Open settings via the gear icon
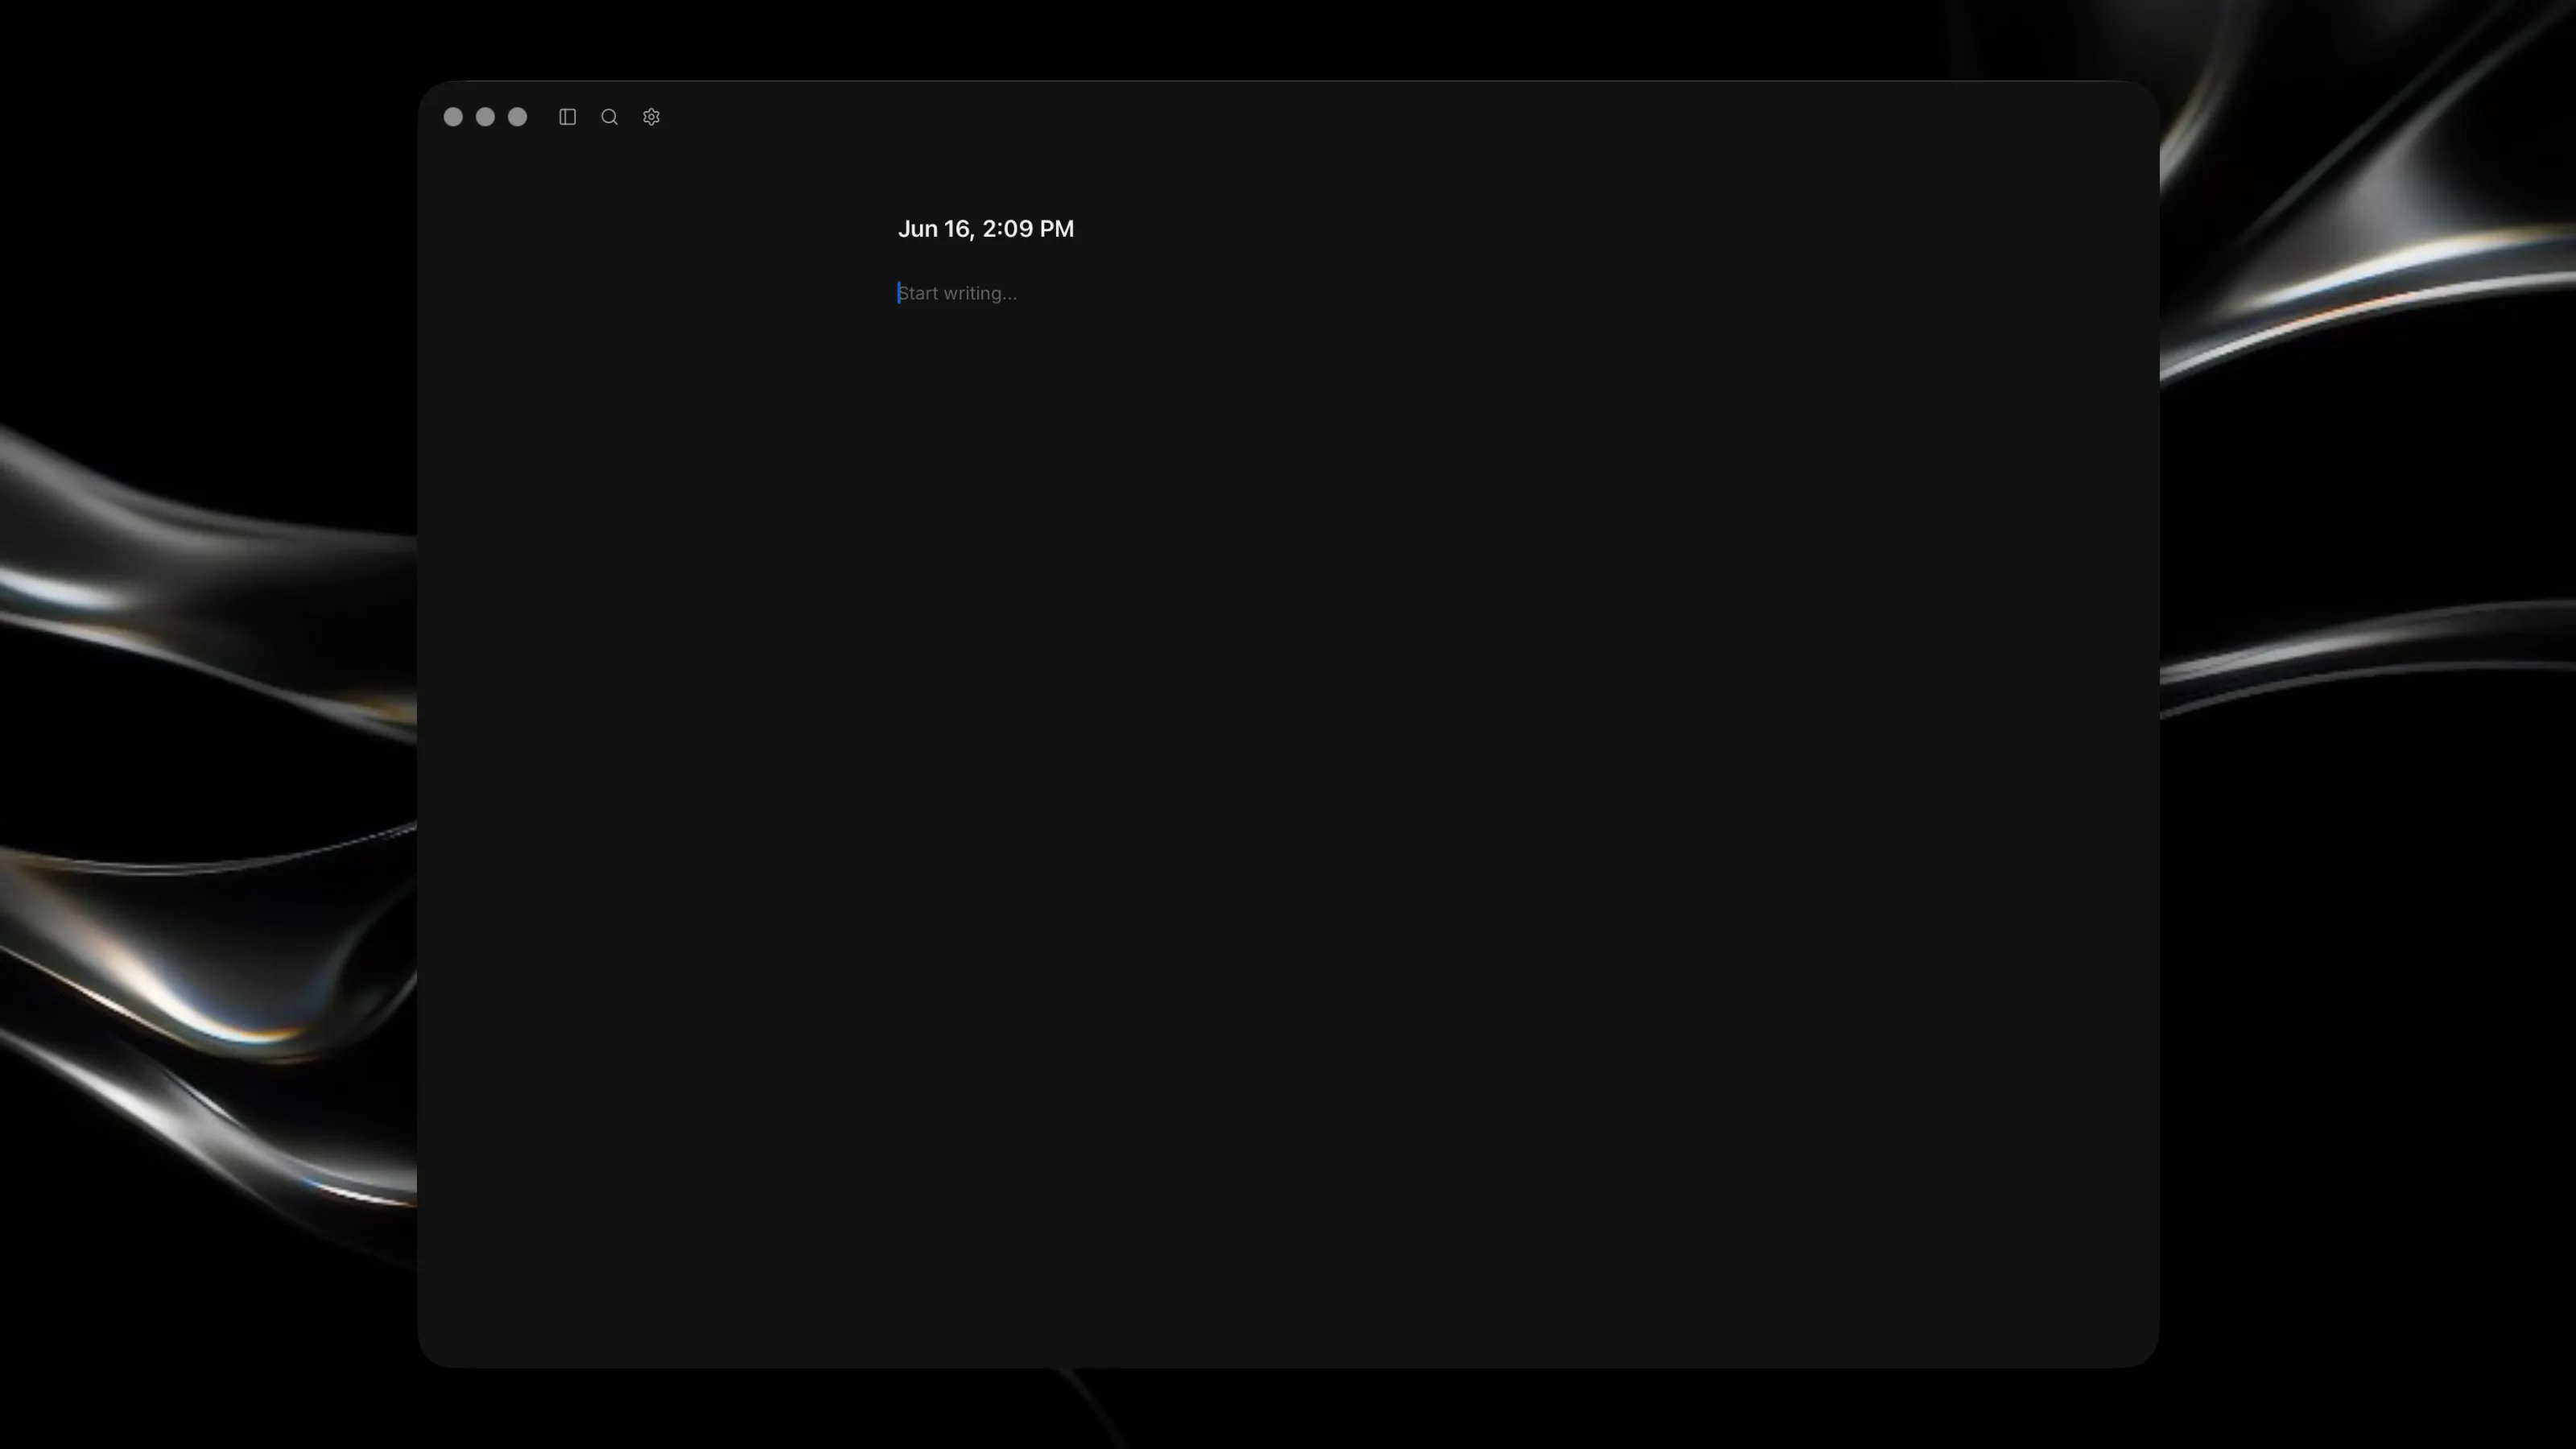Image resolution: width=2576 pixels, height=1449 pixels. point(651,117)
